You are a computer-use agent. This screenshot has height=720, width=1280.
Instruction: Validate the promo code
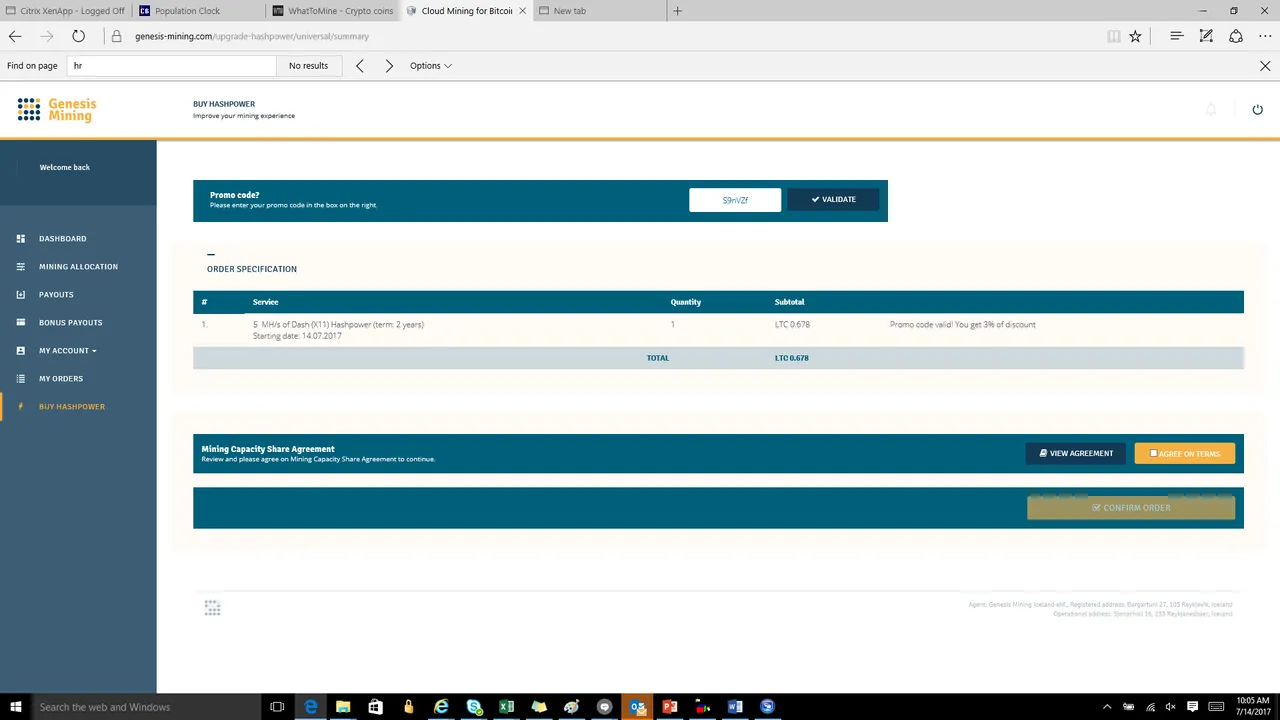(834, 200)
